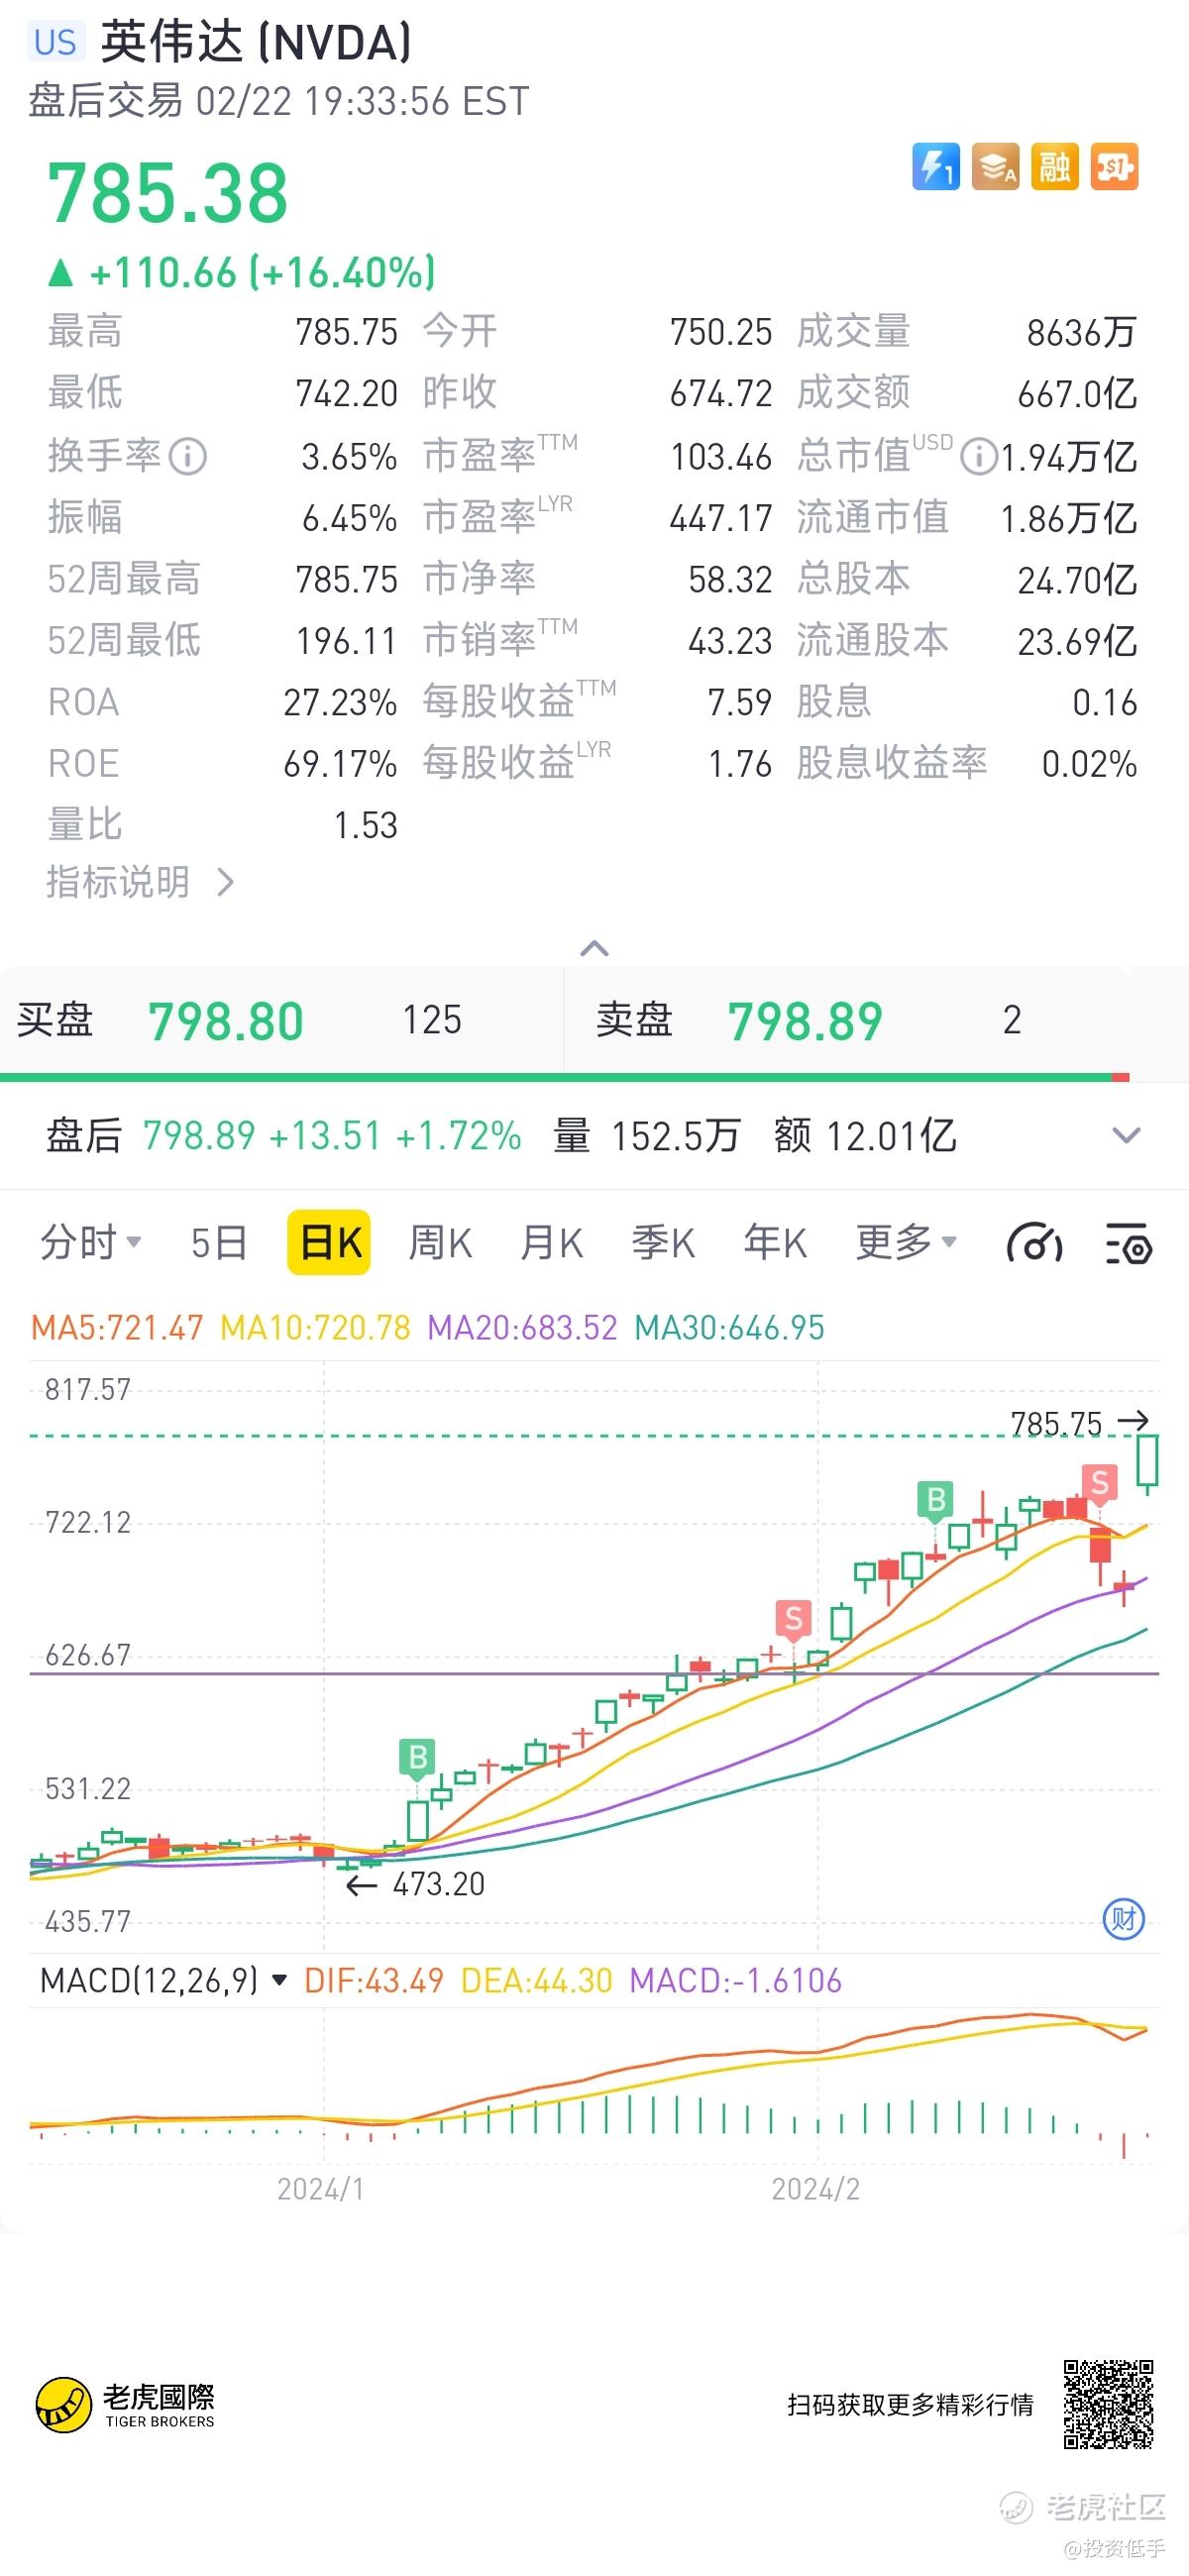Tap the blue 财 earnings marker icon
This screenshot has width=1189, height=2576.
pyautogui.click(x=1123, y=1919)
